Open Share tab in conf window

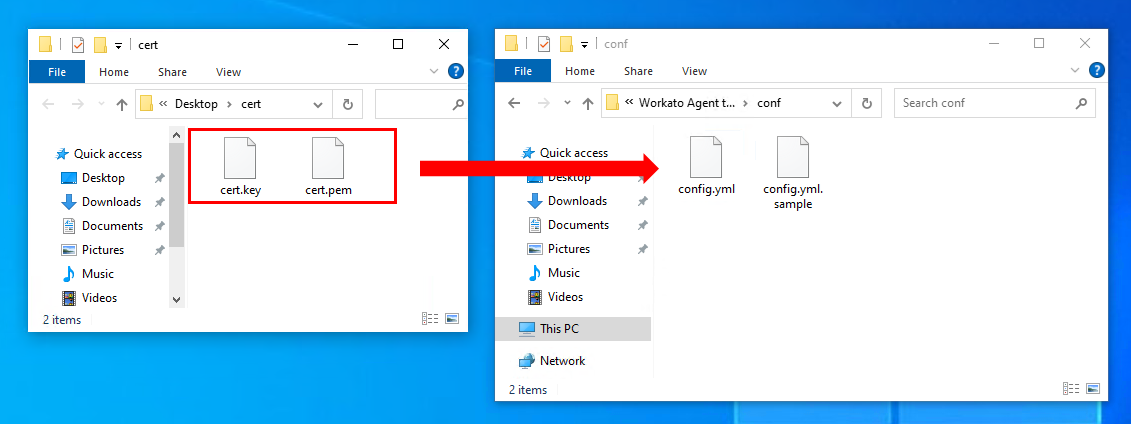click(x=638, y=71)
